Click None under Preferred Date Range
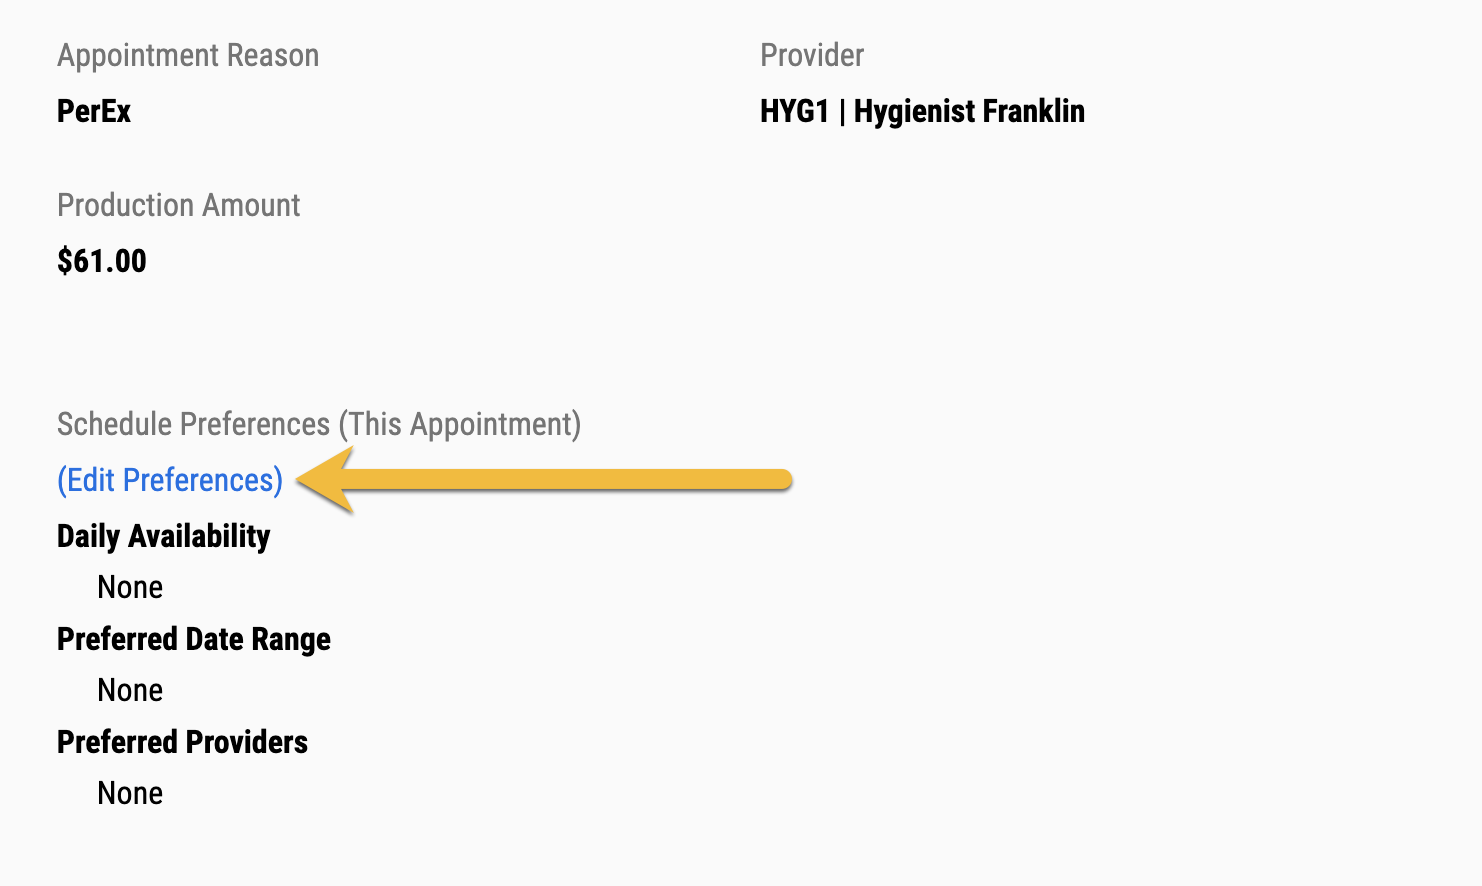The height and width of the screenshot is (886, 1482). [130, 690]
